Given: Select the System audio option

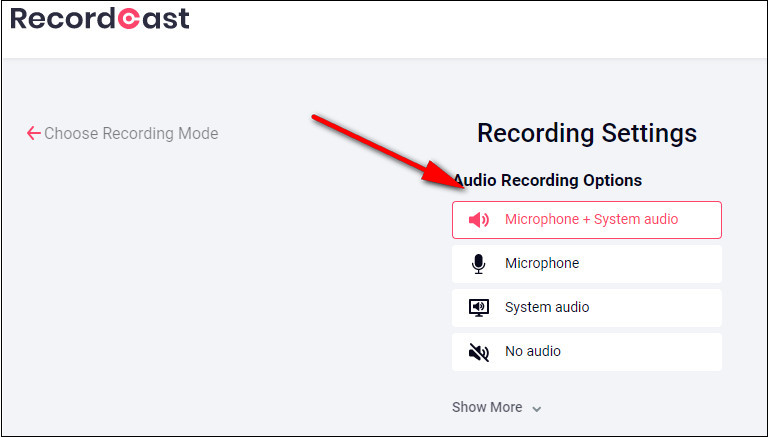Looking at the screenshot, I should tap(586, 308).
